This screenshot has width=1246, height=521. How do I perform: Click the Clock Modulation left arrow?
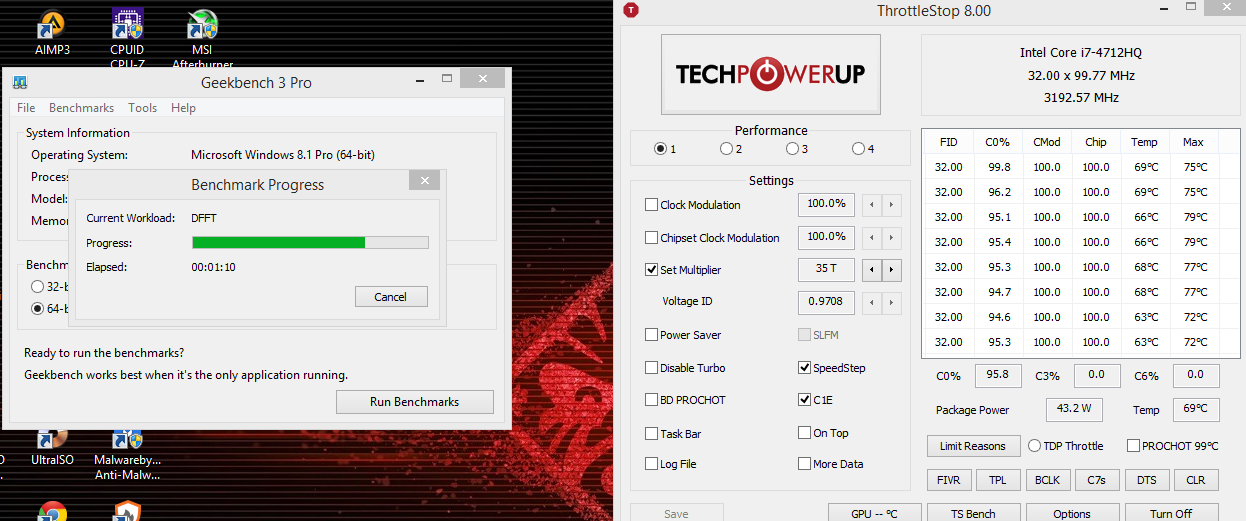tap(872, 205)
